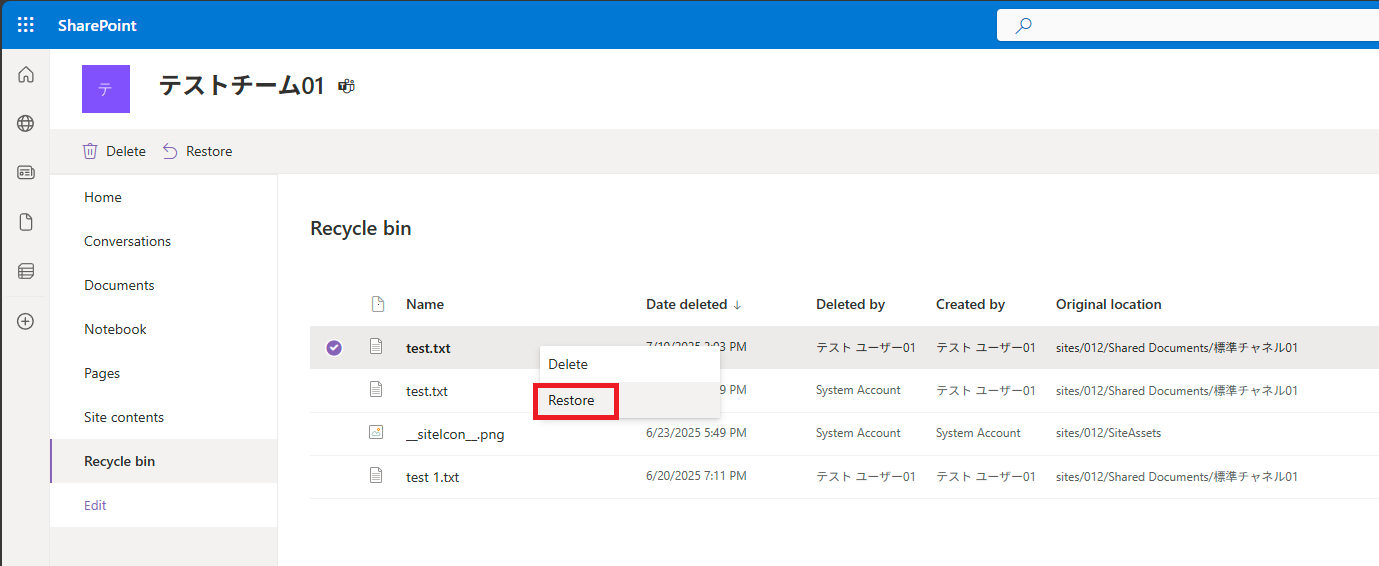Click the trash can Delete icon
The image size is (1379, 566).
pyautogui.click(x=90, y=151)
